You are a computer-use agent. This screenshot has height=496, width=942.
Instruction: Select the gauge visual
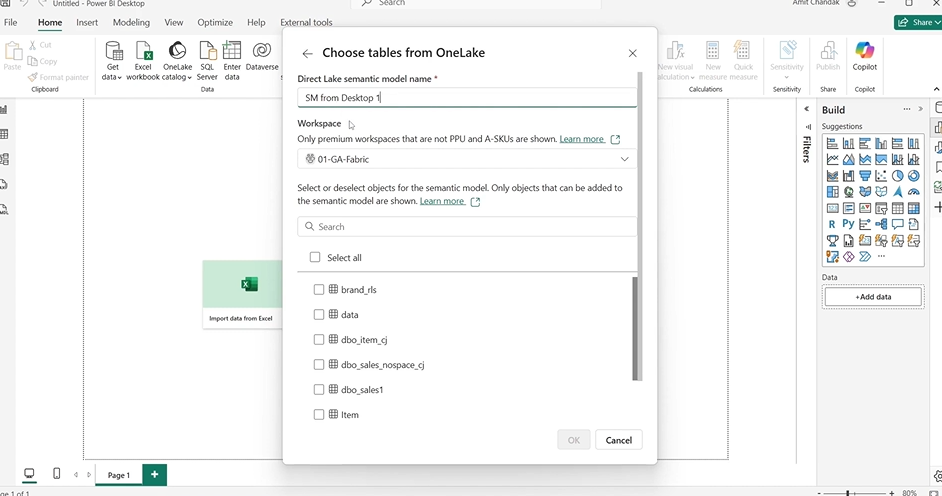tap(913, 192)
